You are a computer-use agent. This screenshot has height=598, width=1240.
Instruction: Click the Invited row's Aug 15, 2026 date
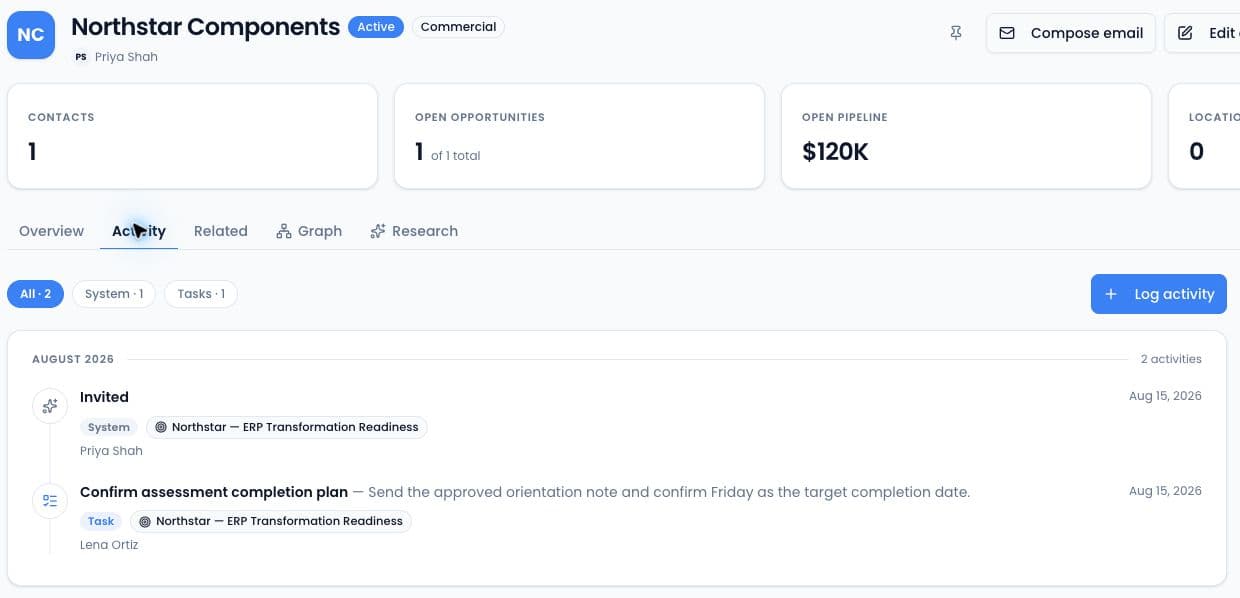(1165, 396)
